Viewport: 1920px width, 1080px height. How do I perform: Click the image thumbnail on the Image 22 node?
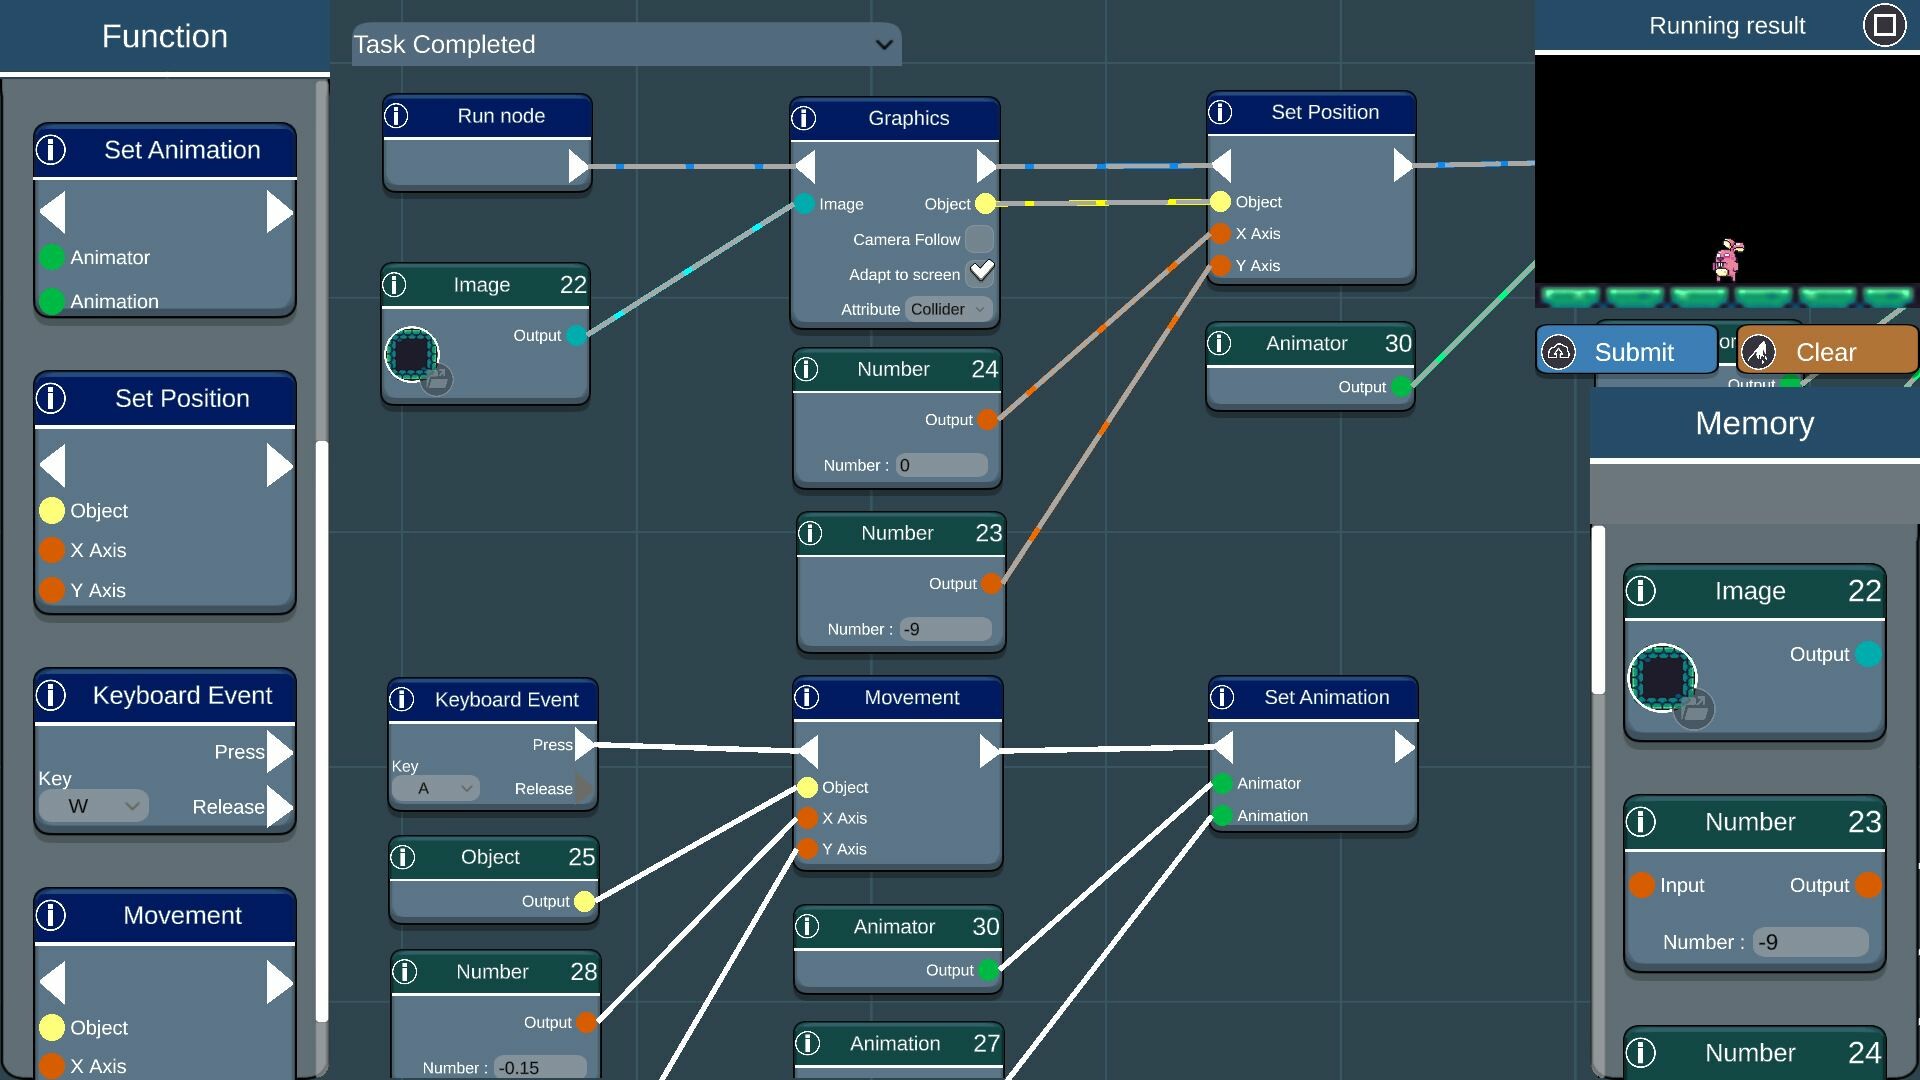[411, 355]
